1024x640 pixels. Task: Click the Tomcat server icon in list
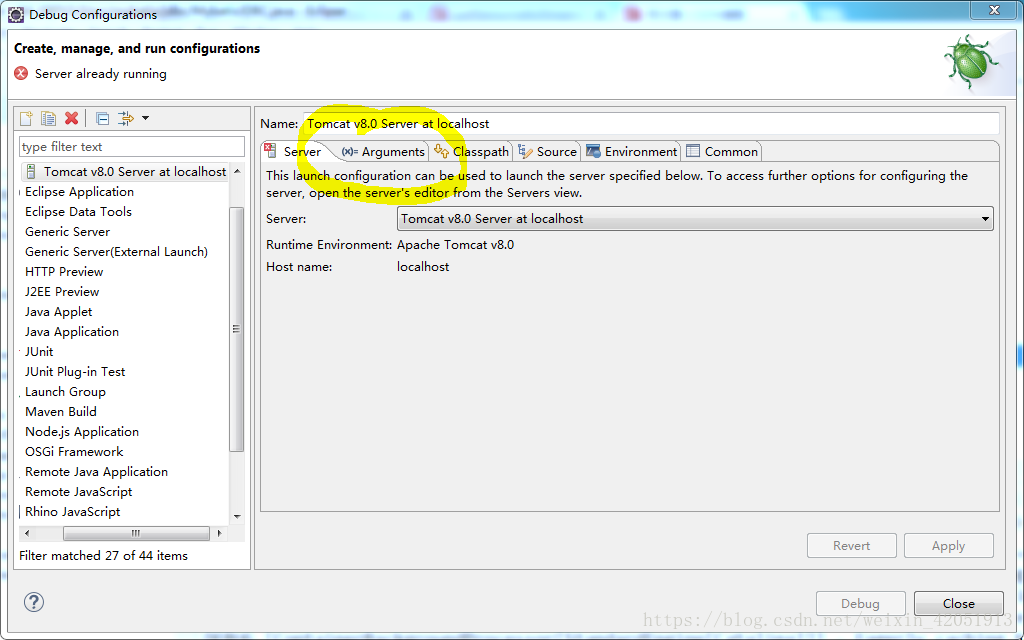coord(31,172)
